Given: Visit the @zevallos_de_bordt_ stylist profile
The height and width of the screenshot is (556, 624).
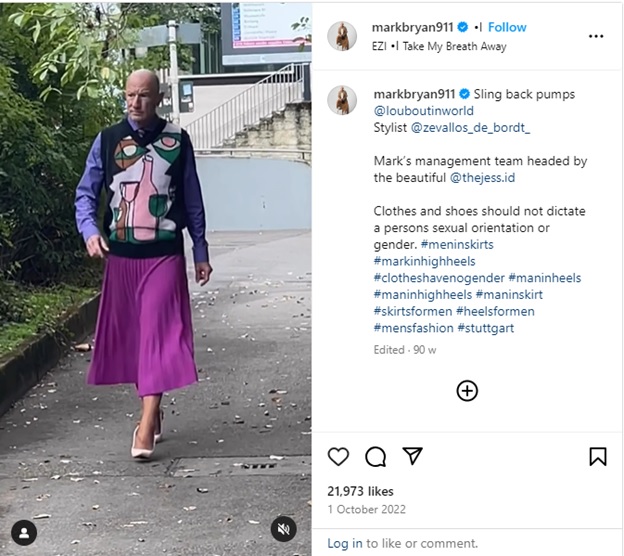Looking at the screenshot, I should (x=470, y=128).
